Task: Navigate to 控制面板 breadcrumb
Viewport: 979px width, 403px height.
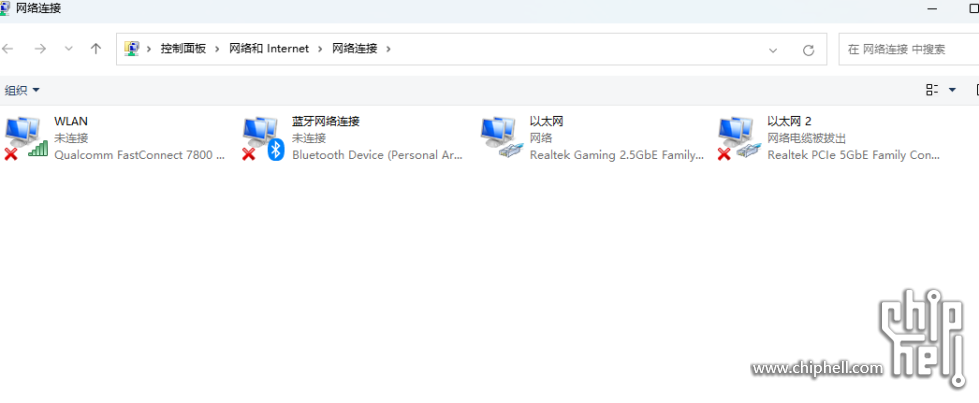Action: pos(183,49)
